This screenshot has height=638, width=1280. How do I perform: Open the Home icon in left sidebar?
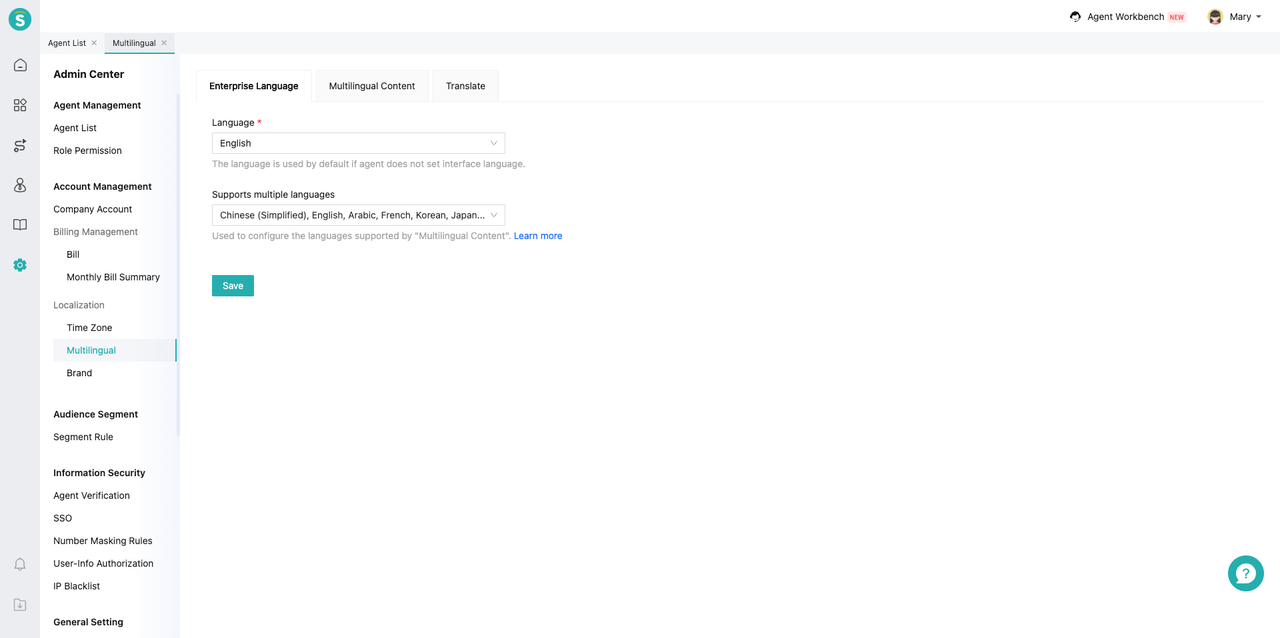[20, 65]
